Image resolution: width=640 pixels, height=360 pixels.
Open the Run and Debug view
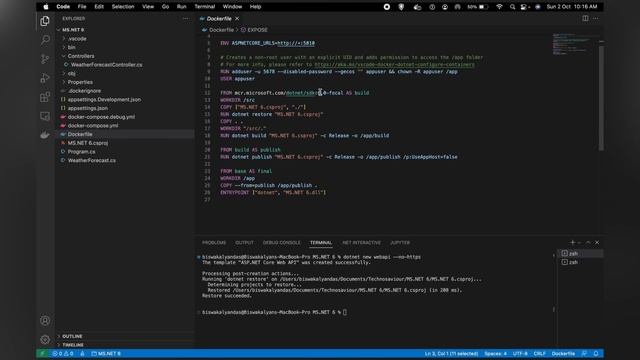45,78
